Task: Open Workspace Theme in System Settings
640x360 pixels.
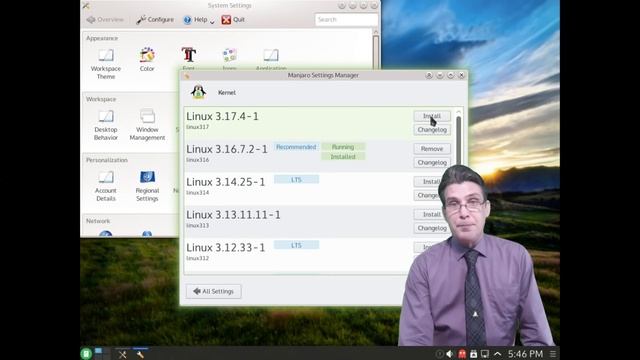Action: (x=106, y=64)
